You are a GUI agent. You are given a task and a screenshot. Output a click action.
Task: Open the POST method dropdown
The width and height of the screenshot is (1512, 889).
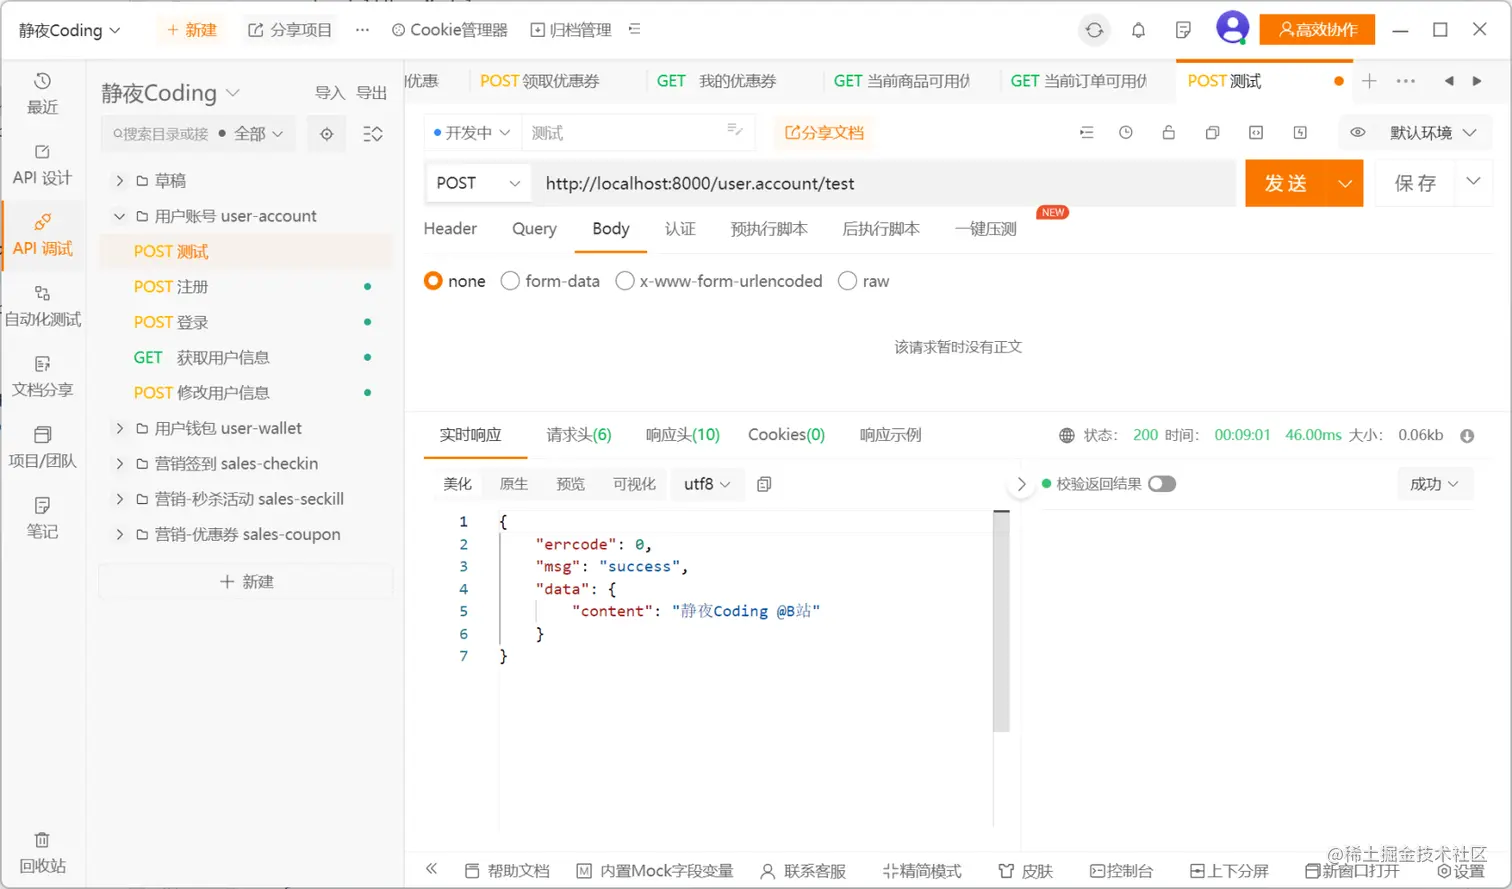(478, 183)
